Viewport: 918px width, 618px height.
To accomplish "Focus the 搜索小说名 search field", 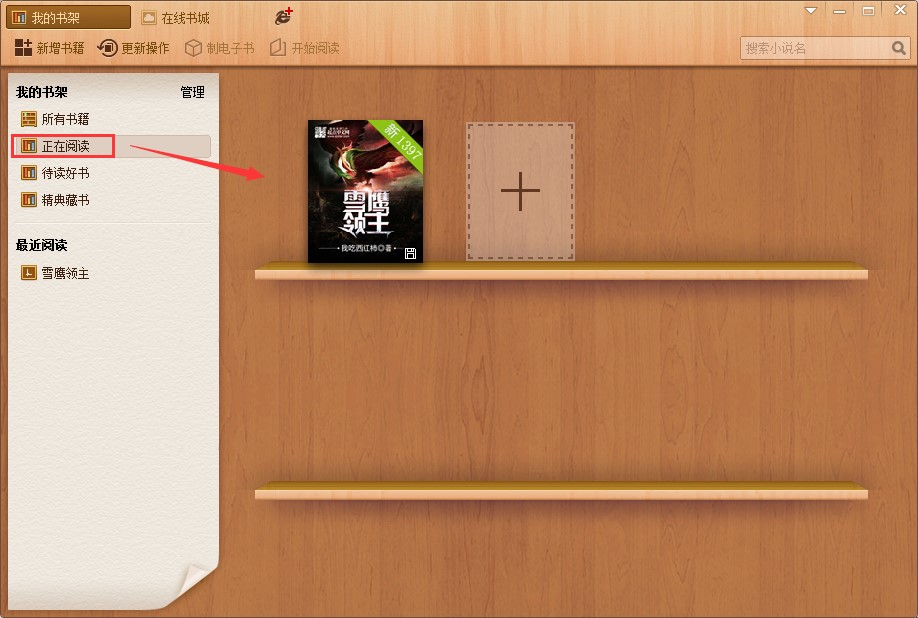I will tap(815, 48).
